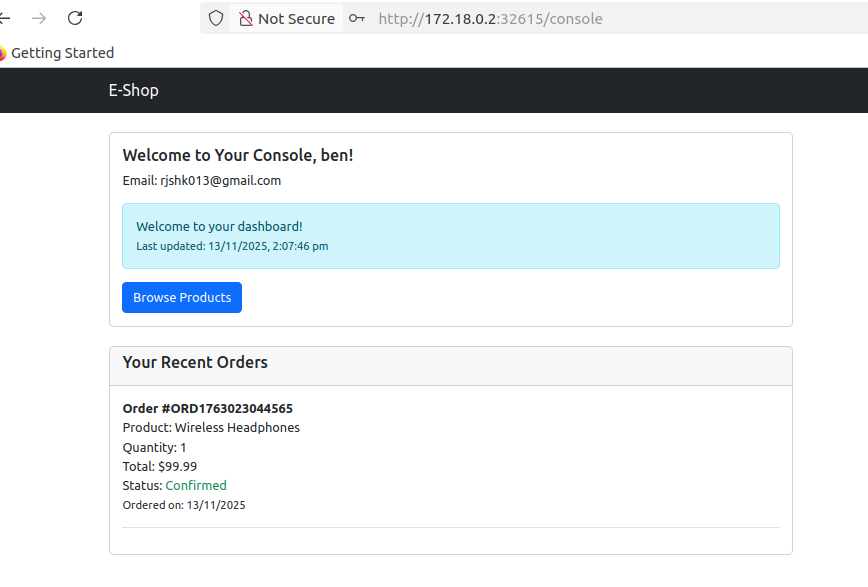The height and width of the screenshot is (587, 868).
Task: Click the browser back arrow
Action: [x=5, y=18]
